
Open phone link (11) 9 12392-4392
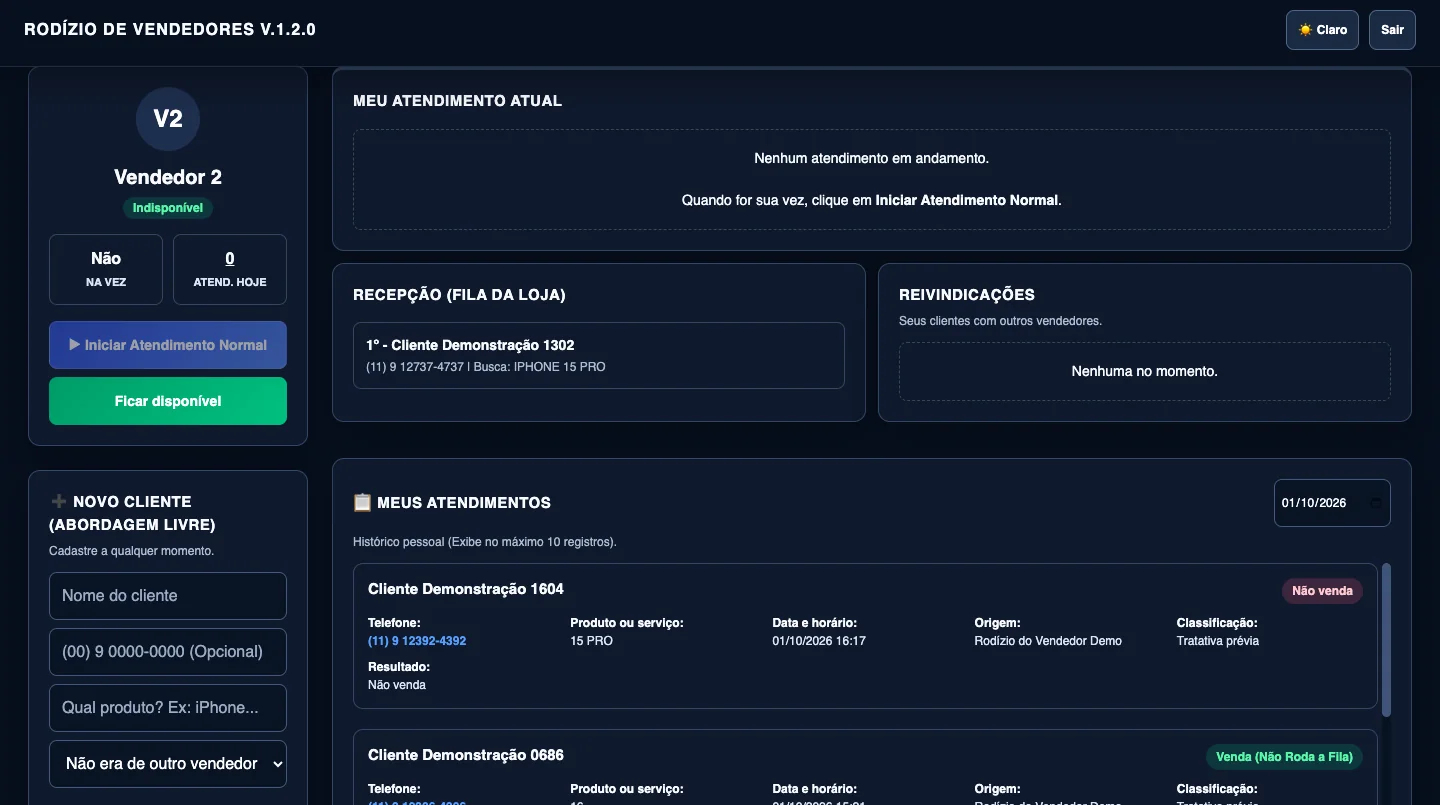pyautogui.click(x=417, y=641)
